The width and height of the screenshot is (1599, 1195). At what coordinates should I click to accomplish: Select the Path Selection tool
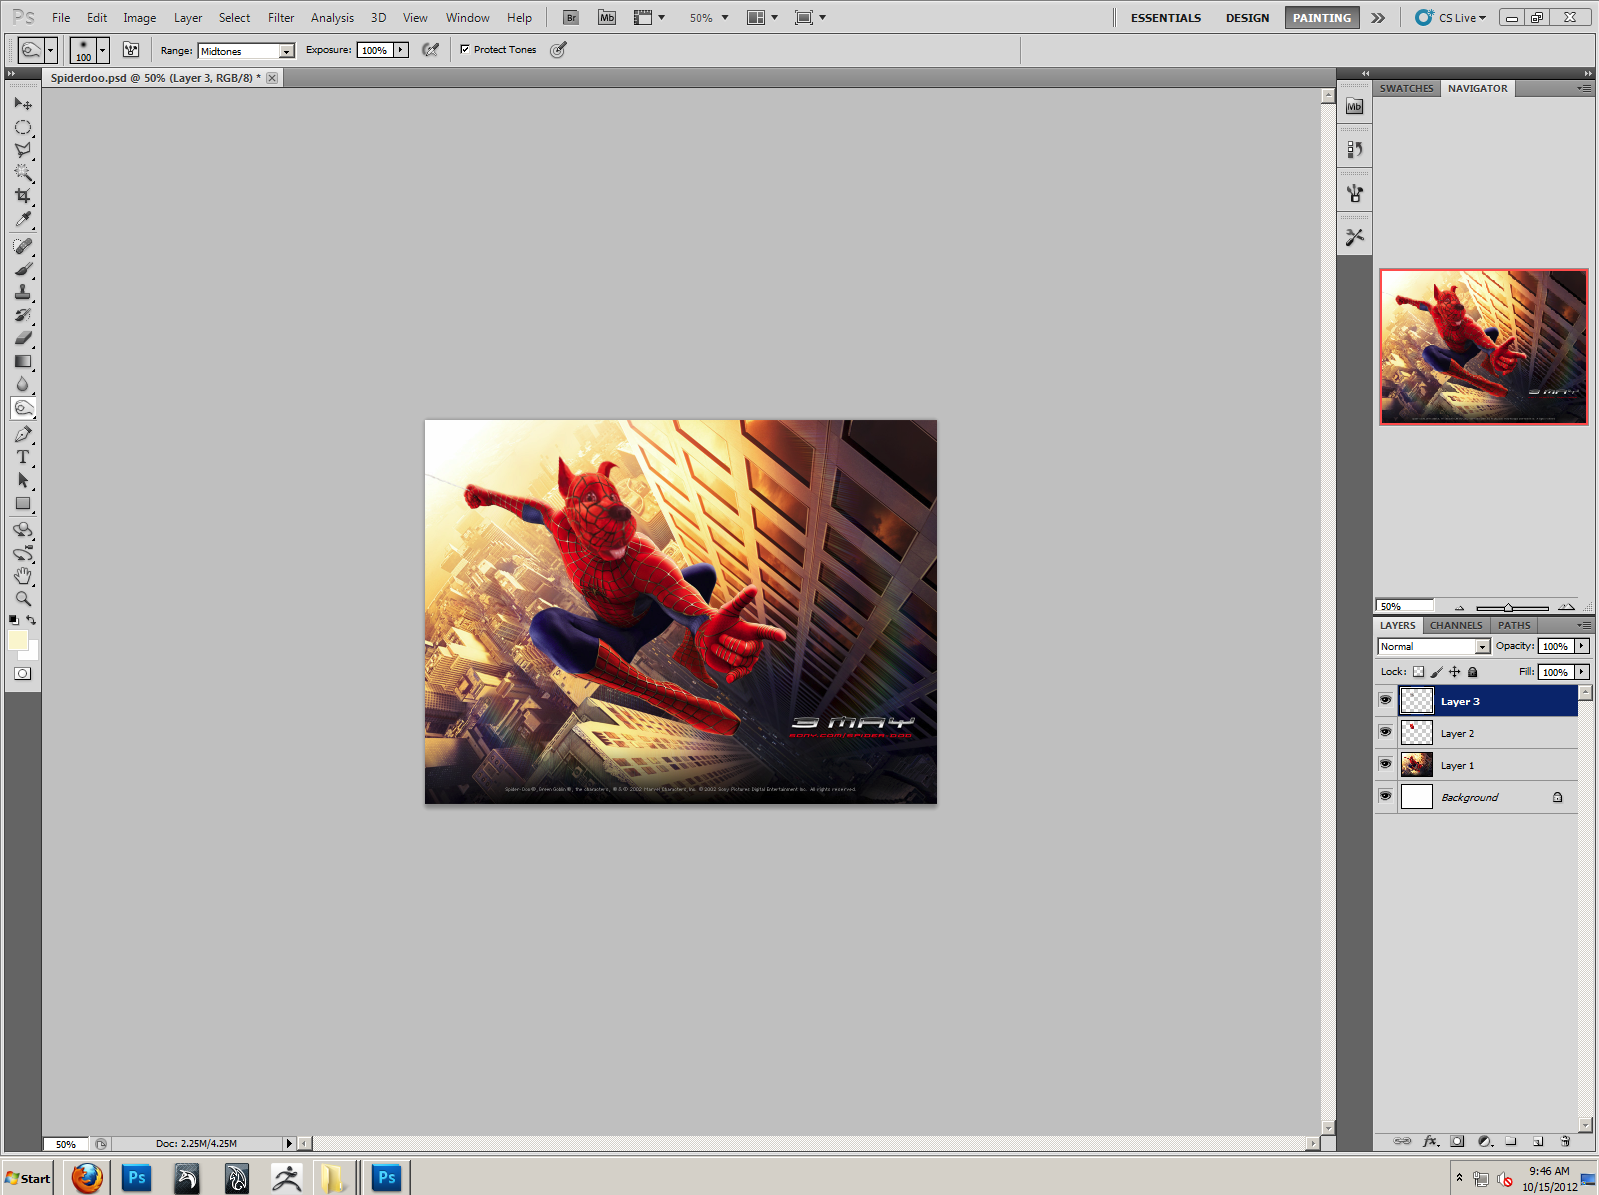click(23, 480)
